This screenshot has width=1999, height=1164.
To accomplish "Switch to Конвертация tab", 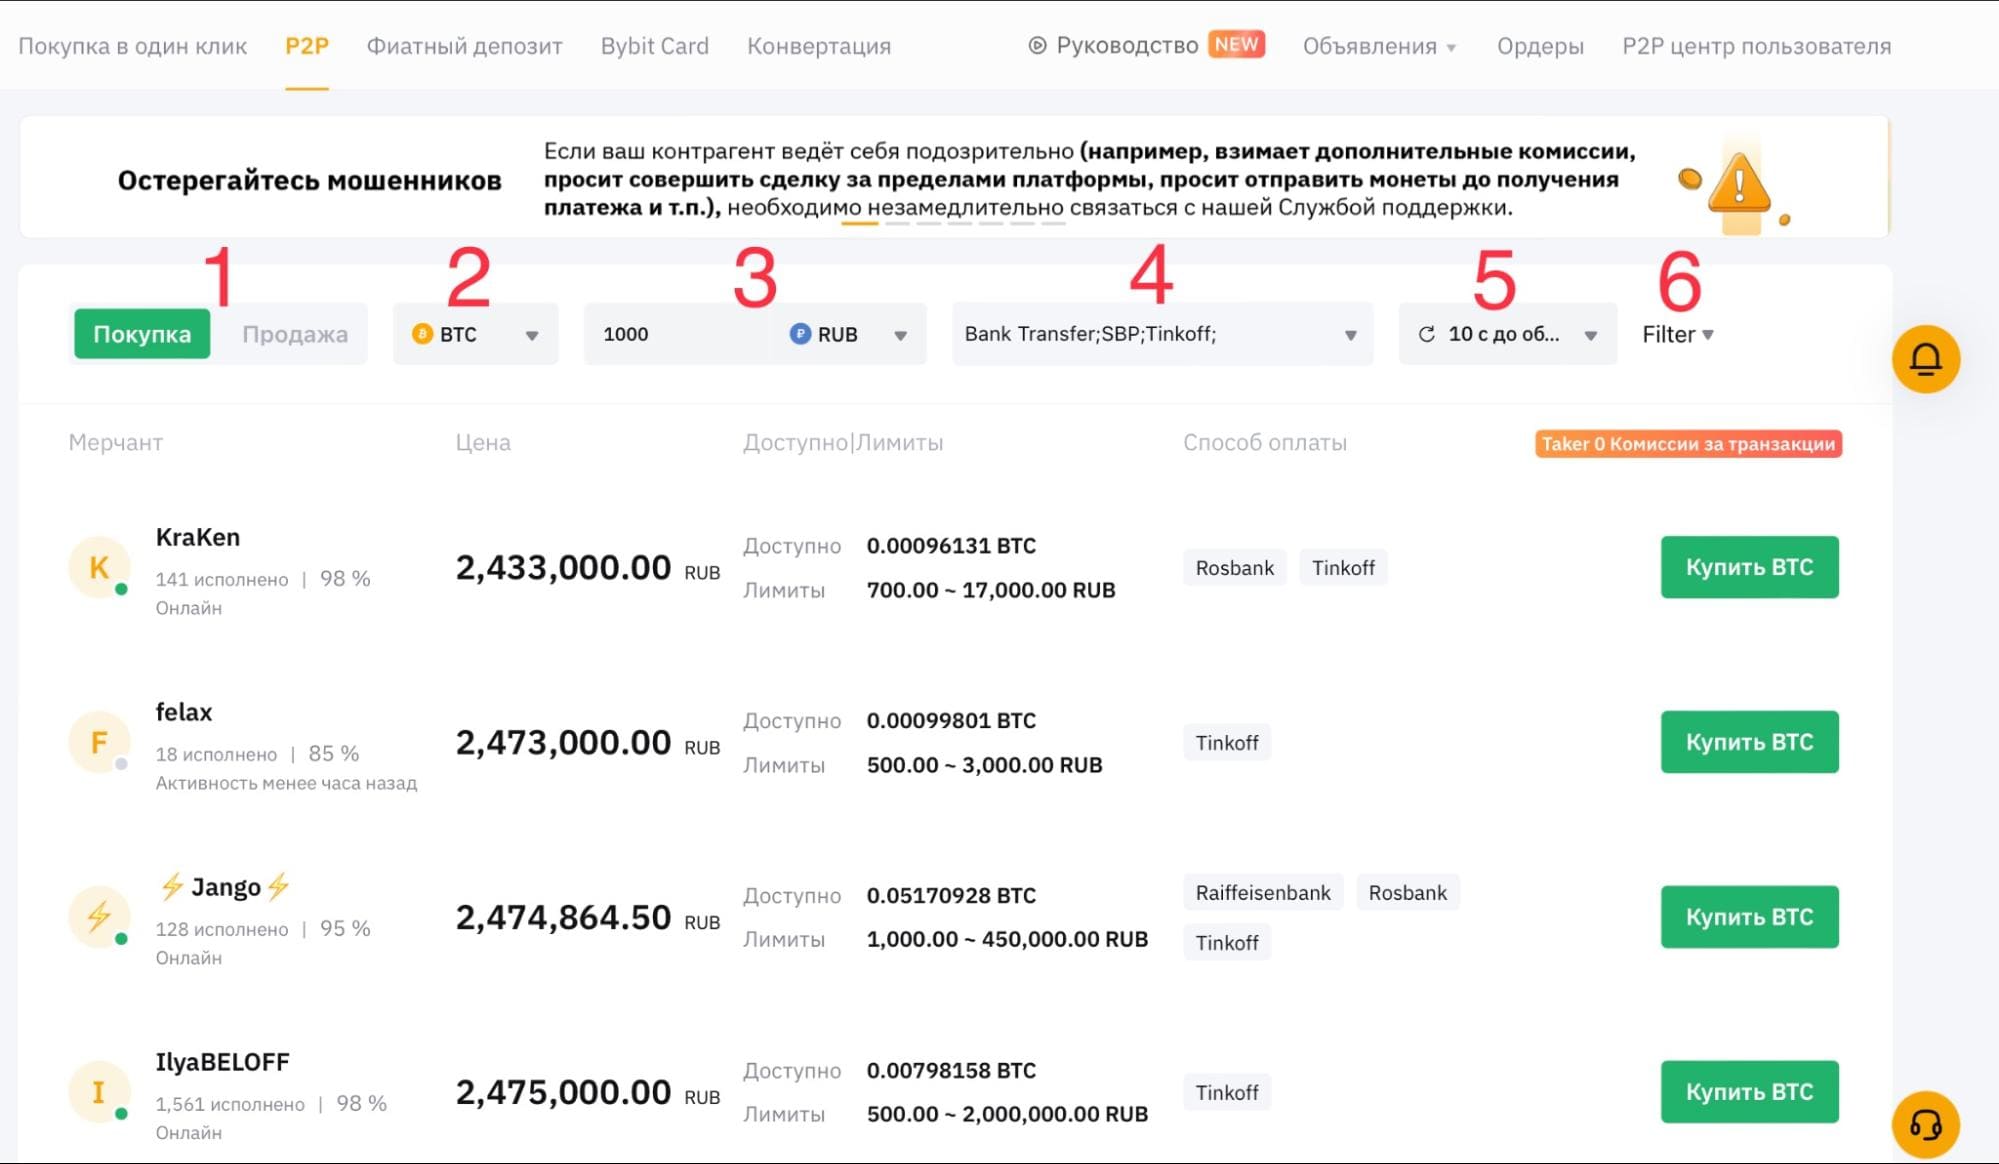I will point(819,46).
